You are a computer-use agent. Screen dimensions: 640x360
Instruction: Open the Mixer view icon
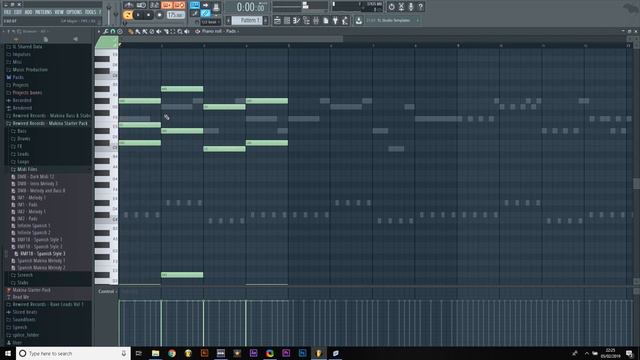pos(316,20)
